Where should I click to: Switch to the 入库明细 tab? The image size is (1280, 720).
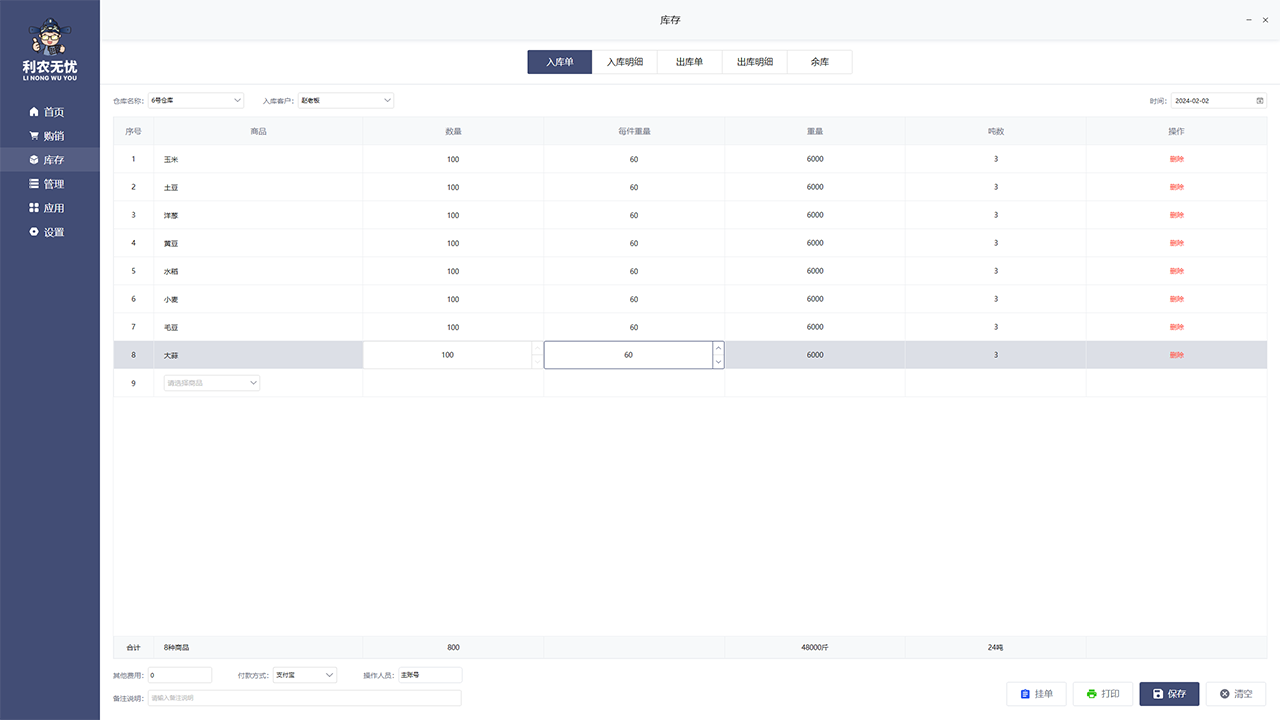point(624,62)
